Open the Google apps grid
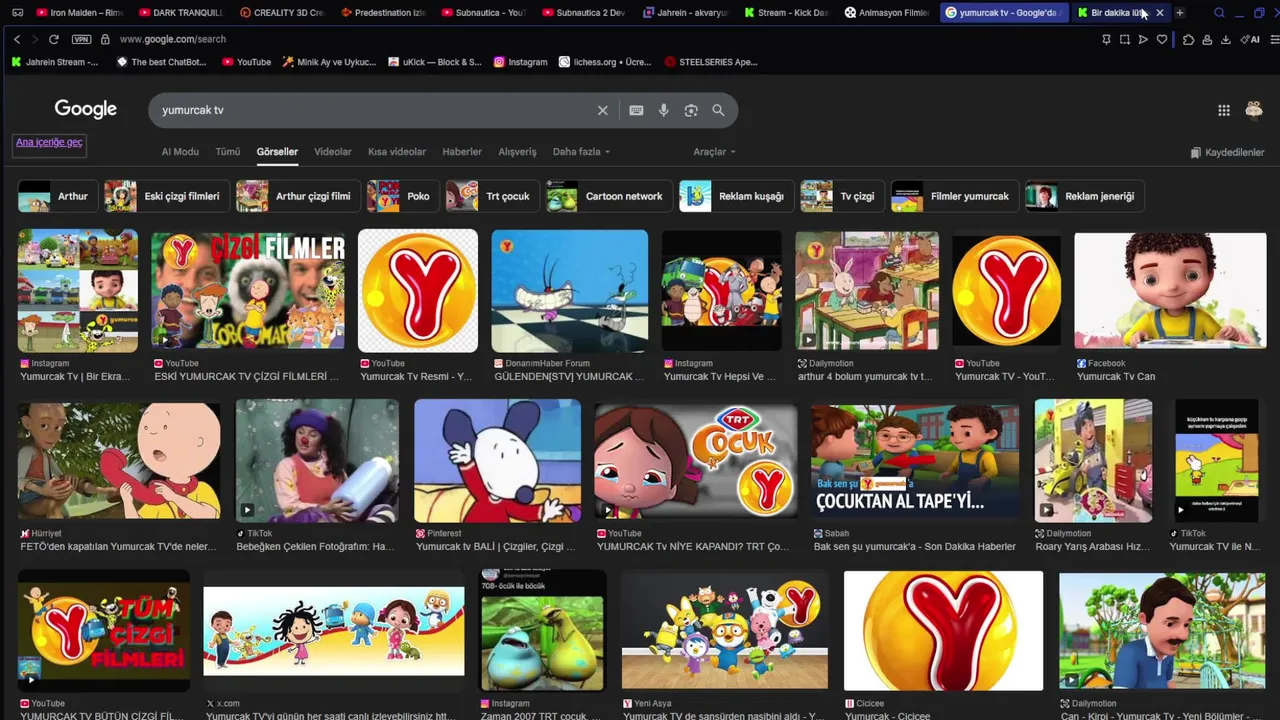Viewport: 1280px width, 720px height. pos(1224,110)
